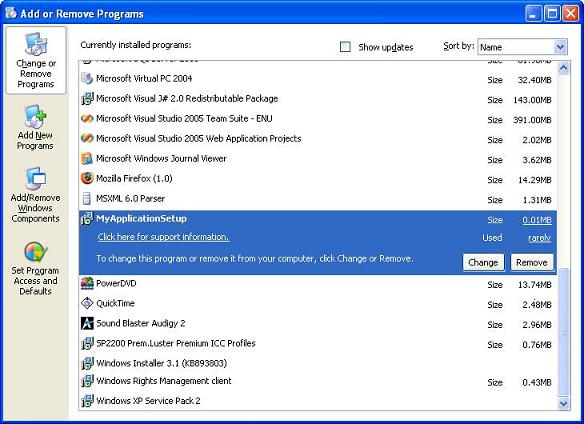Click Visual Studio 2005 Team Suite icon
Viewport: 584px width, 424px height.
pyautogui.click(x=87, y=118)
